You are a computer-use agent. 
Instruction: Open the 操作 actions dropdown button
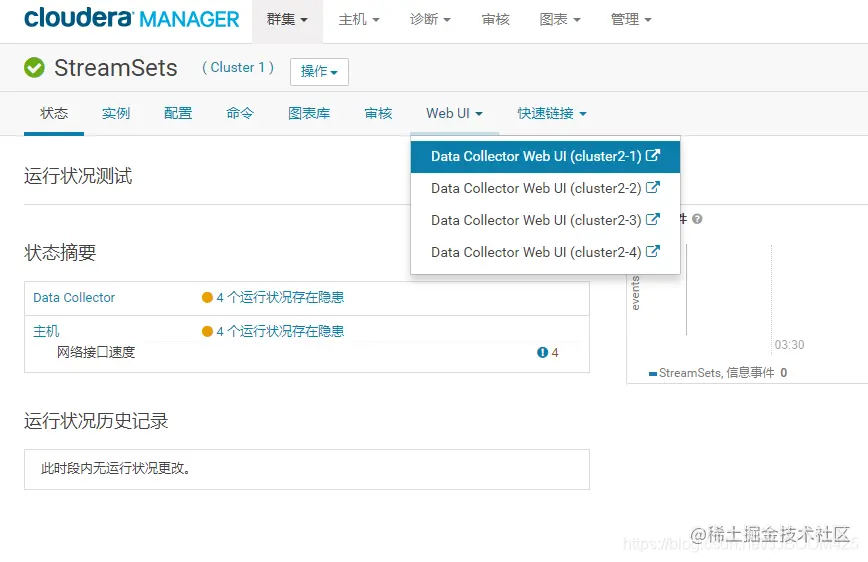click(x=319, y=71)
